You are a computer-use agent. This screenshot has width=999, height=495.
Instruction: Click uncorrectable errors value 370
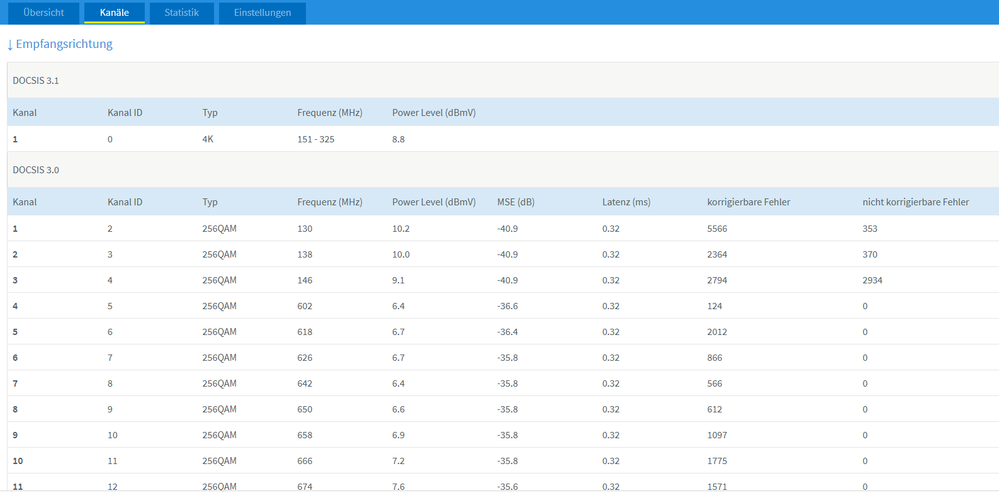click(x=870, y=255)
